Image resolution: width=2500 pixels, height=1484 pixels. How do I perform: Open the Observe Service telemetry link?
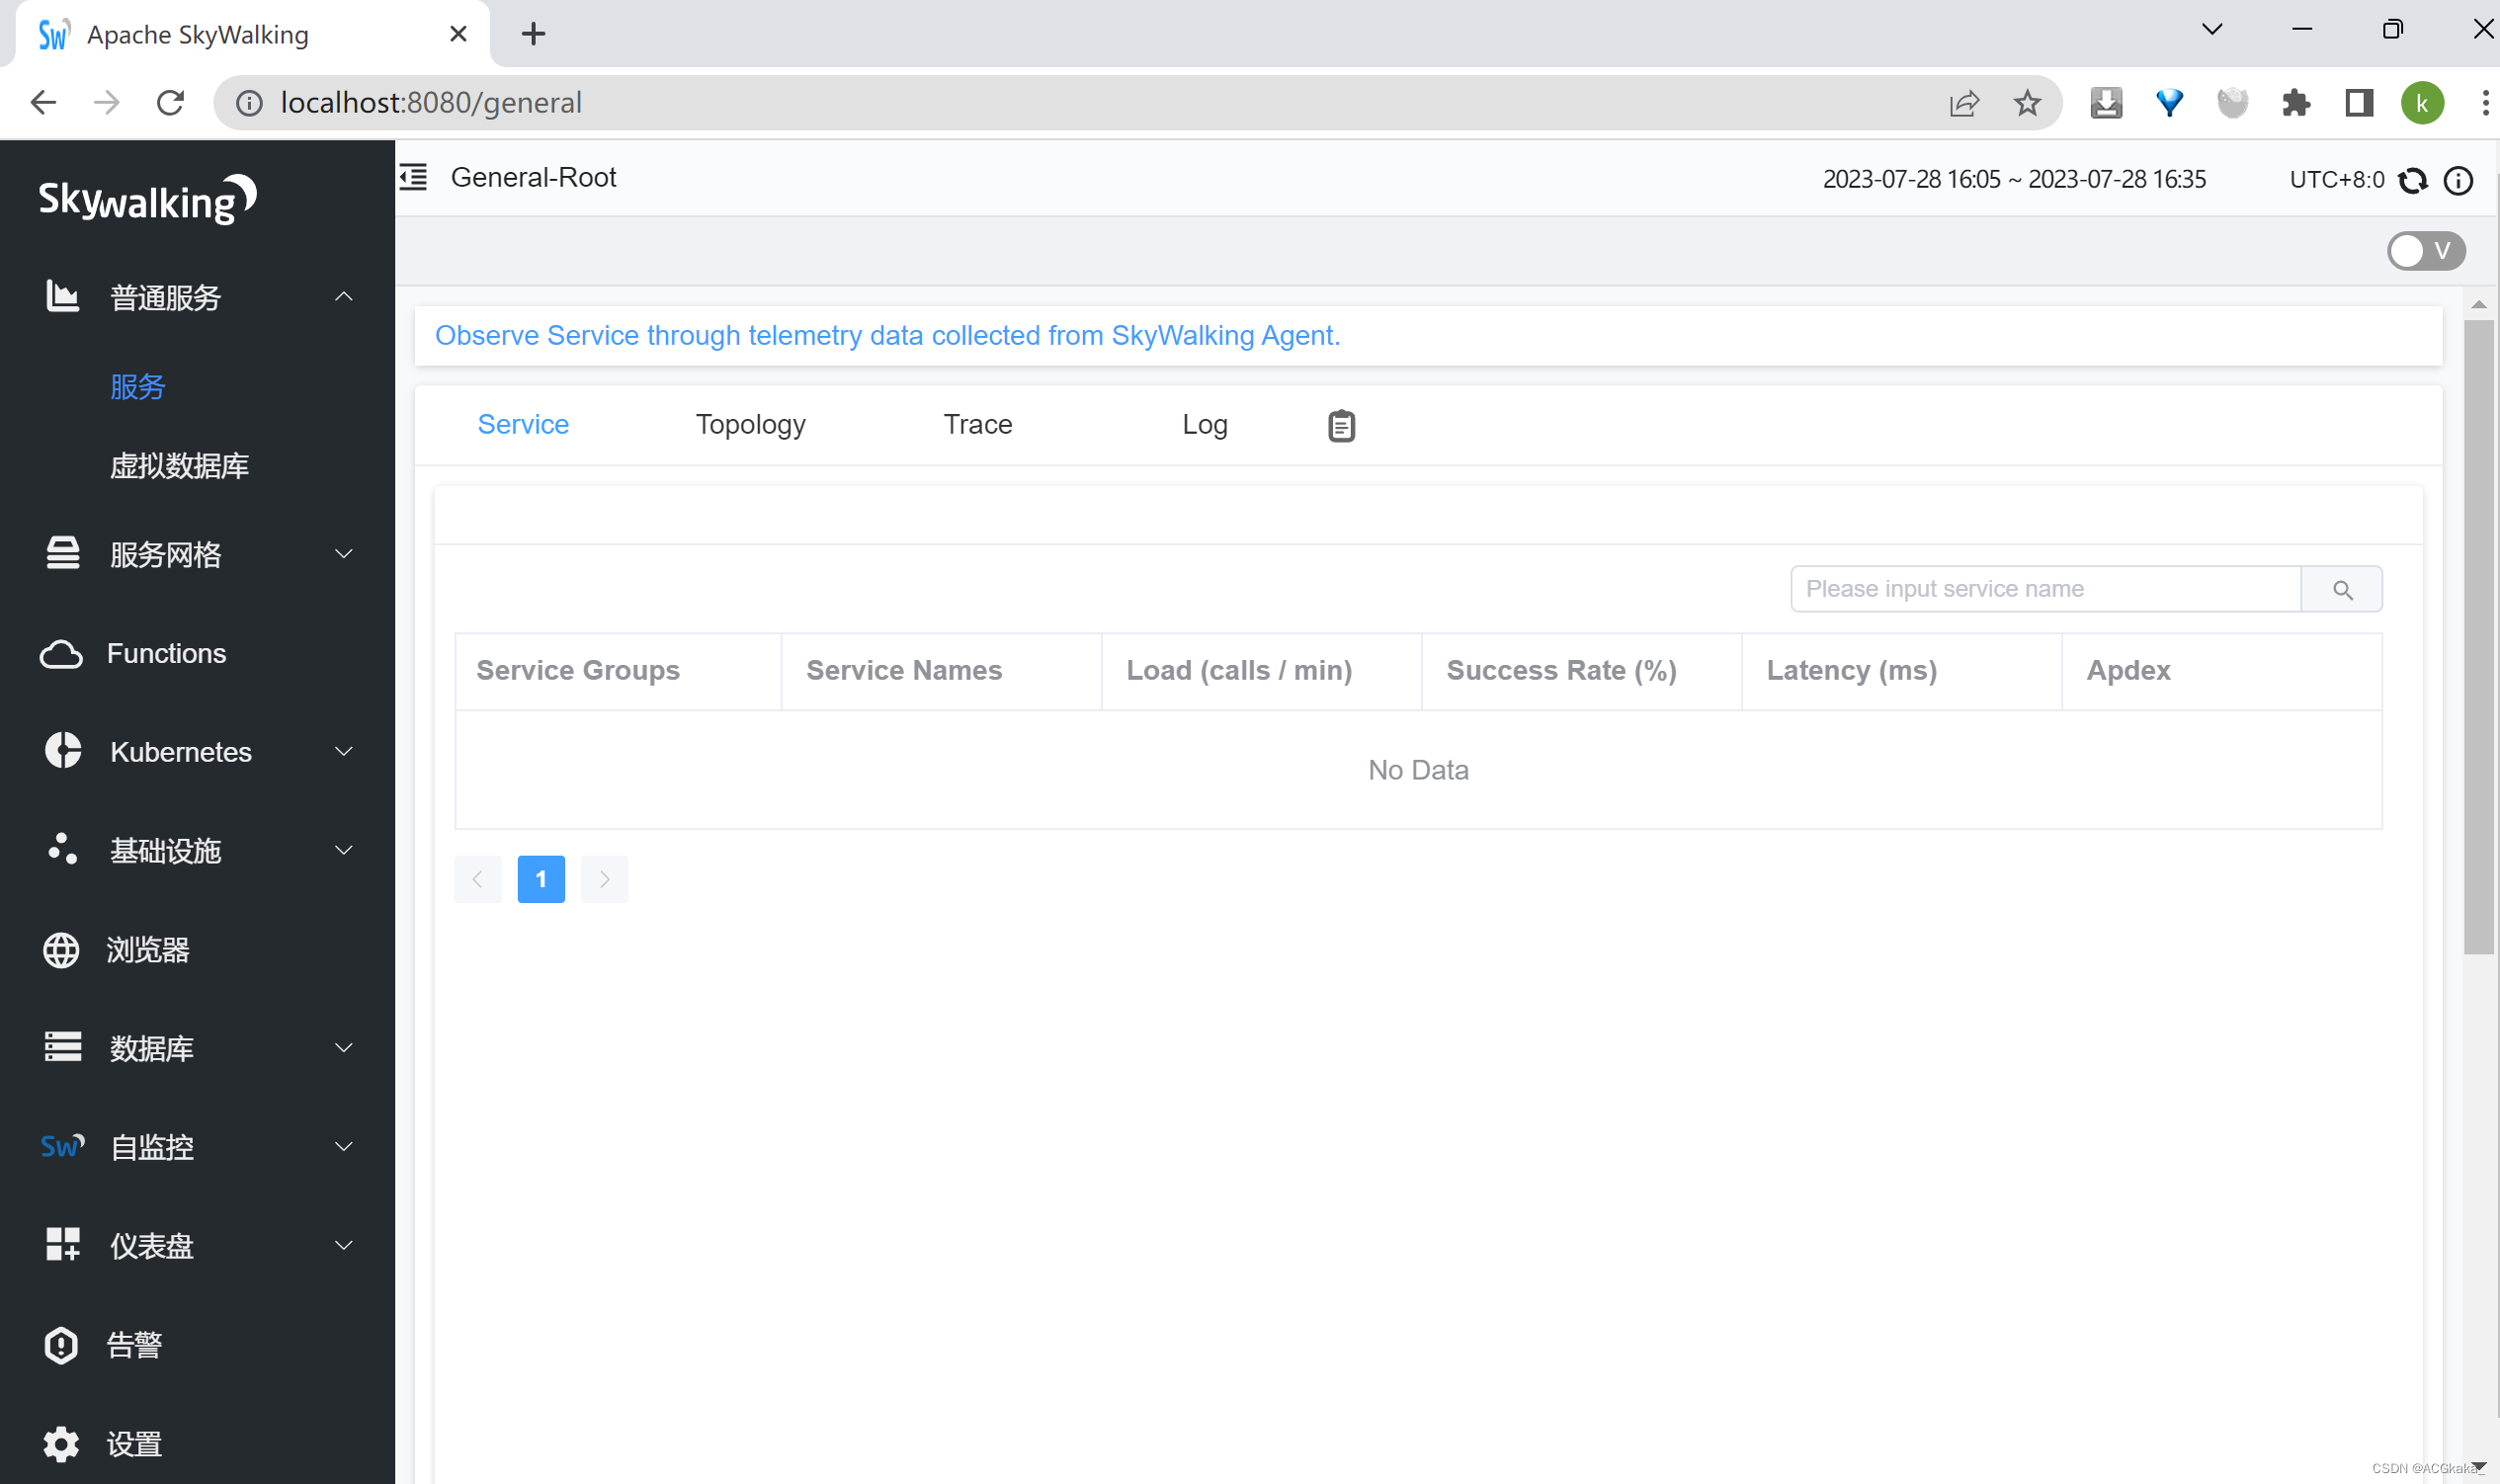coord(886,335)
